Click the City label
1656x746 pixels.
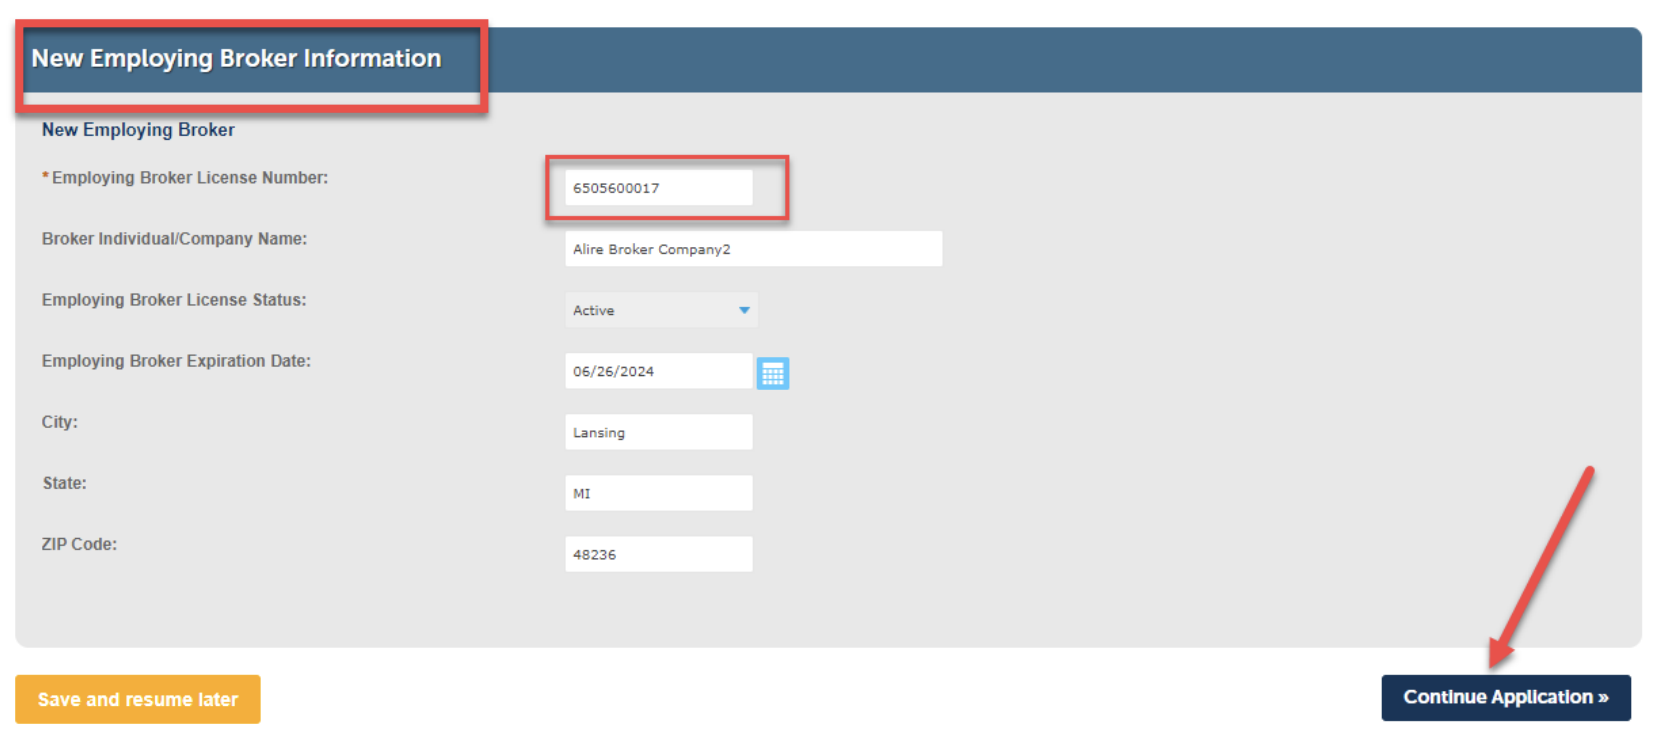point(59,422)
